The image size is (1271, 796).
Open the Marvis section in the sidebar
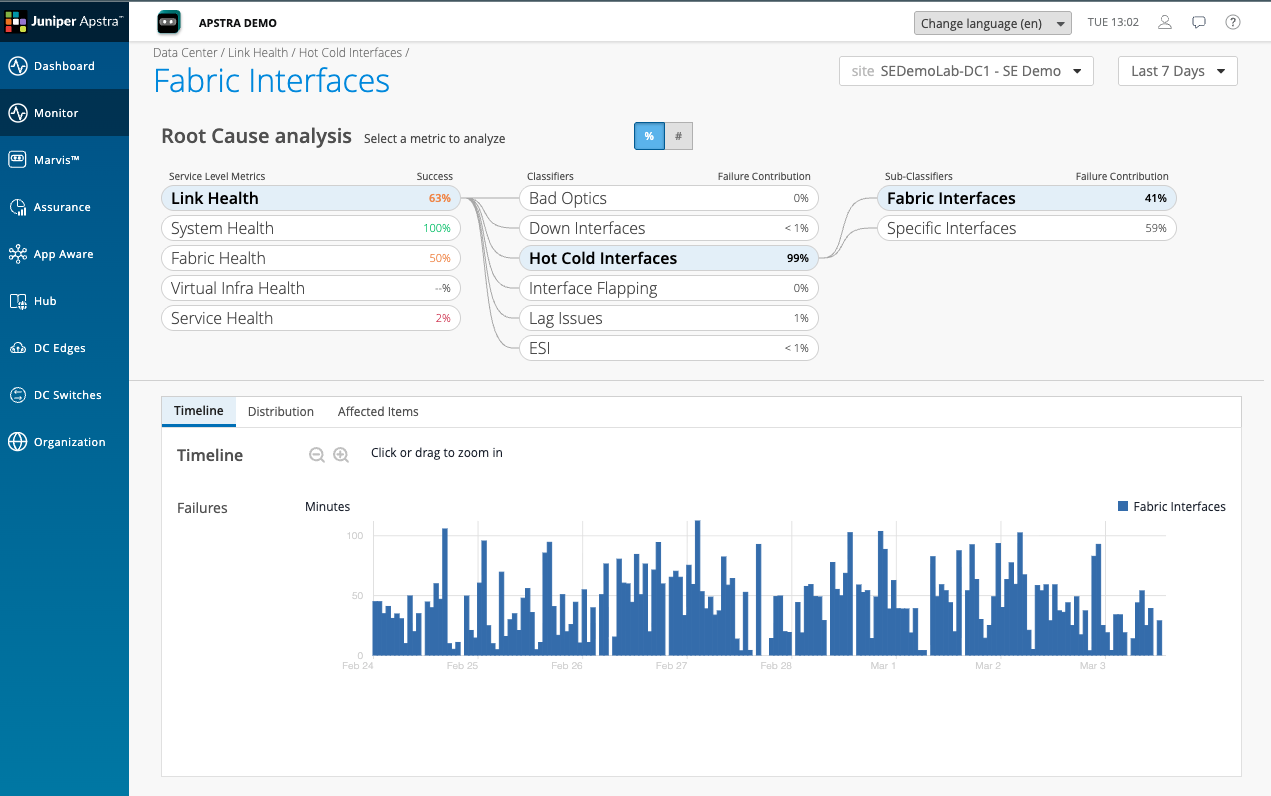(x=64, y=159)
